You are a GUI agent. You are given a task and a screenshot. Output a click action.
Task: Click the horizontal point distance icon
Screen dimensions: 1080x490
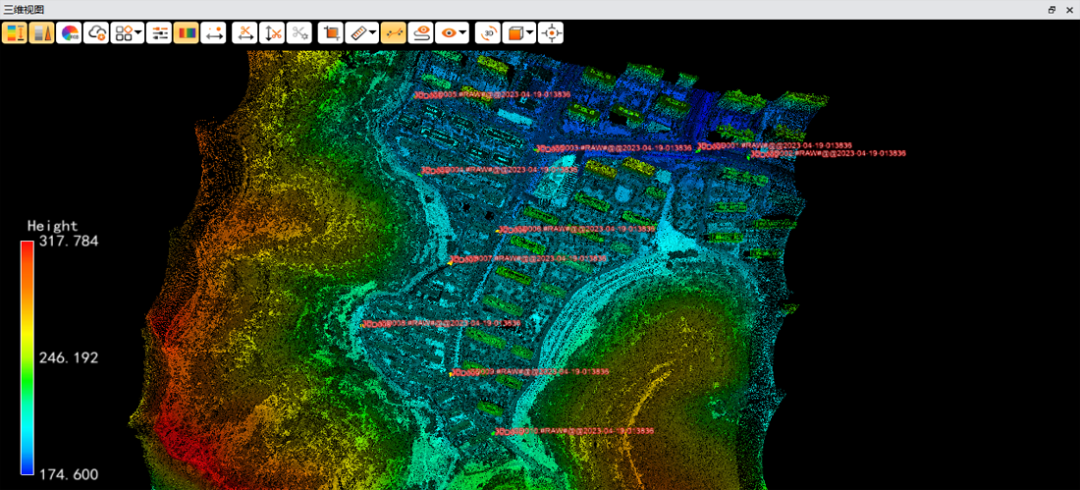[214, 33]
